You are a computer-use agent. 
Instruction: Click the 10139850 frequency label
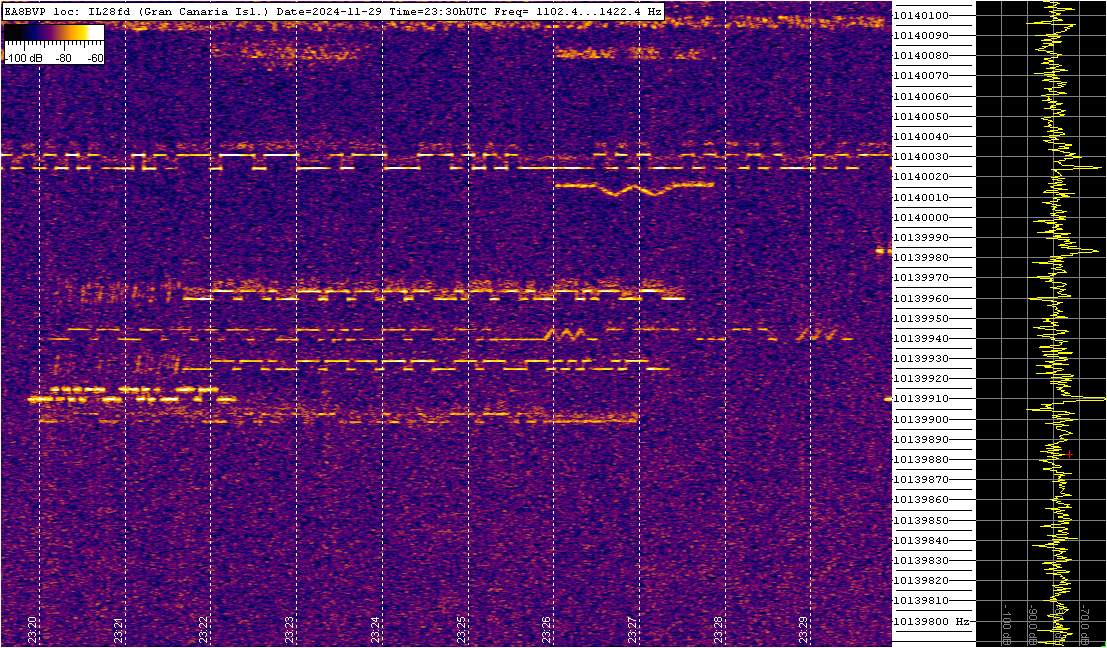[x=921, y=520]
